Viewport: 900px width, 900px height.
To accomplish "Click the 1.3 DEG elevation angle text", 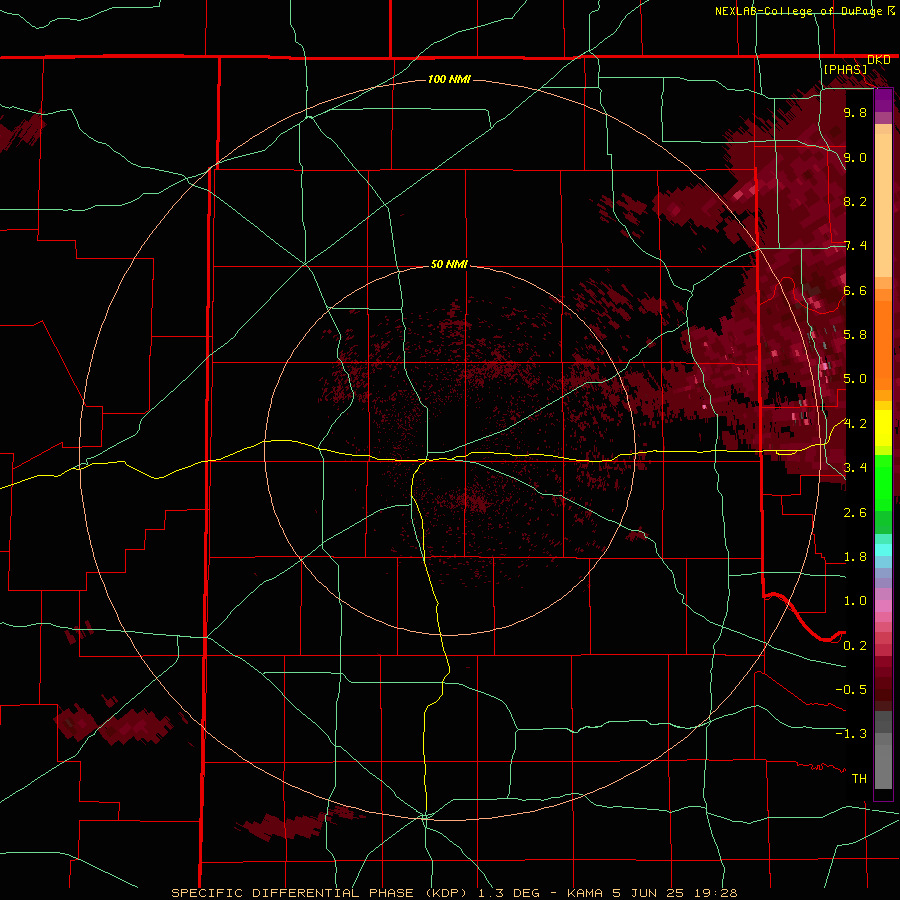I will (509, 893).
